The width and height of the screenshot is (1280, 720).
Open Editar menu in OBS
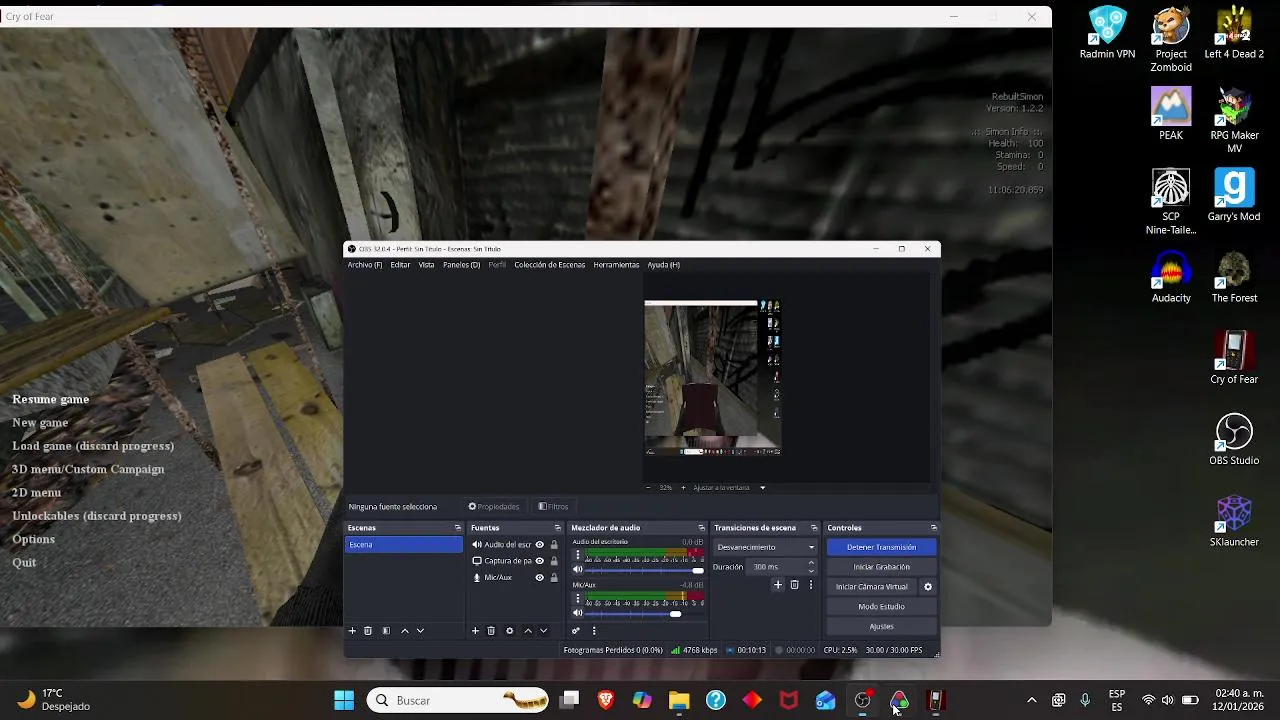pos(400,265)
